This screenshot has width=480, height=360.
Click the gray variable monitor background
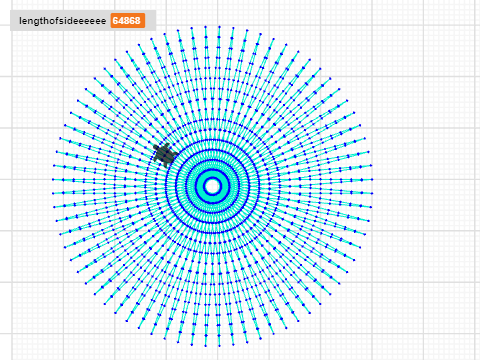[83, 21]
